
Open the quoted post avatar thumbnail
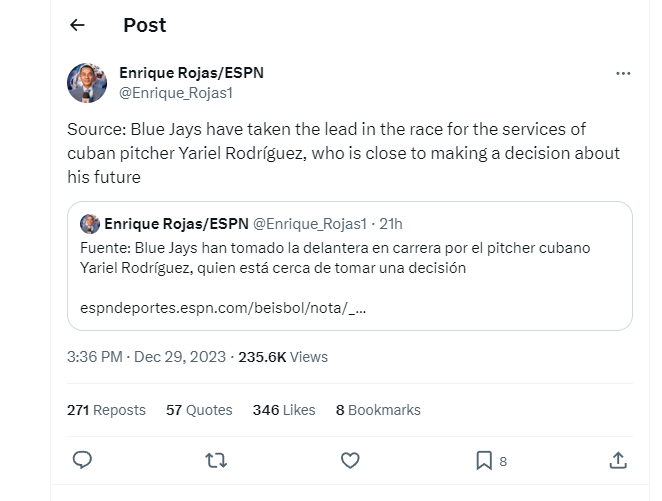(x=90, y=223)
